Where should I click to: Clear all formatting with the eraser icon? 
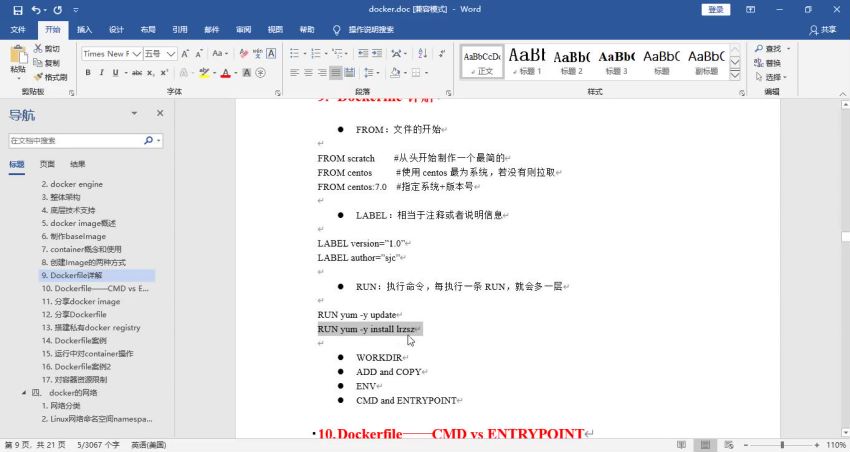243,54
